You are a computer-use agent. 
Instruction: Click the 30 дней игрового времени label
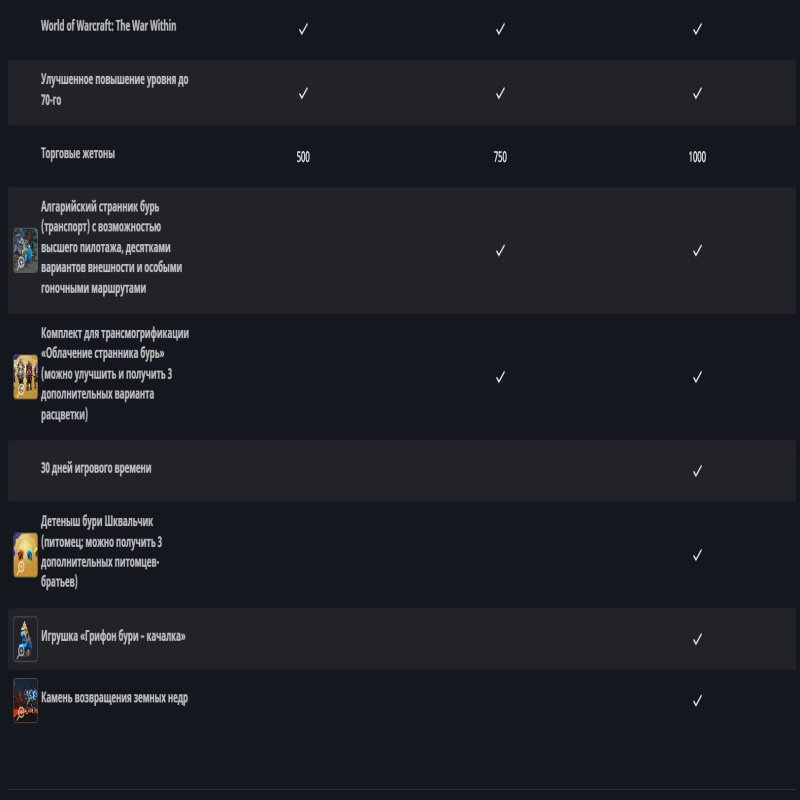point(96,468)
